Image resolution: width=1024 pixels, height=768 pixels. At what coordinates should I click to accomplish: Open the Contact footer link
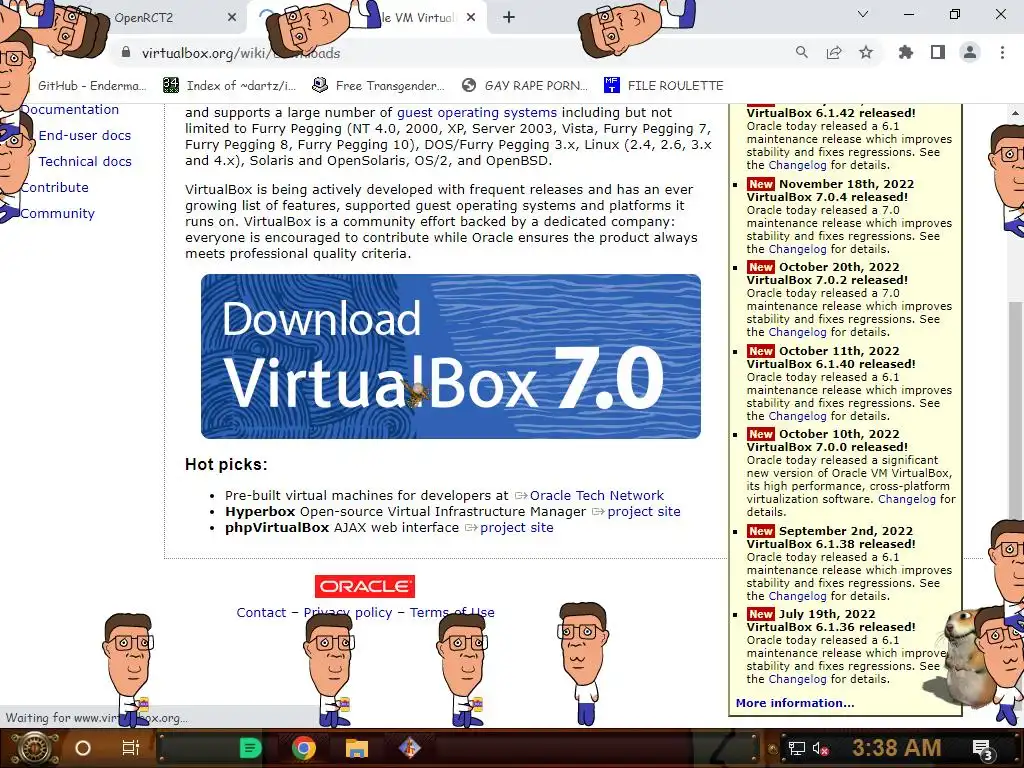[x=261, y=613]
